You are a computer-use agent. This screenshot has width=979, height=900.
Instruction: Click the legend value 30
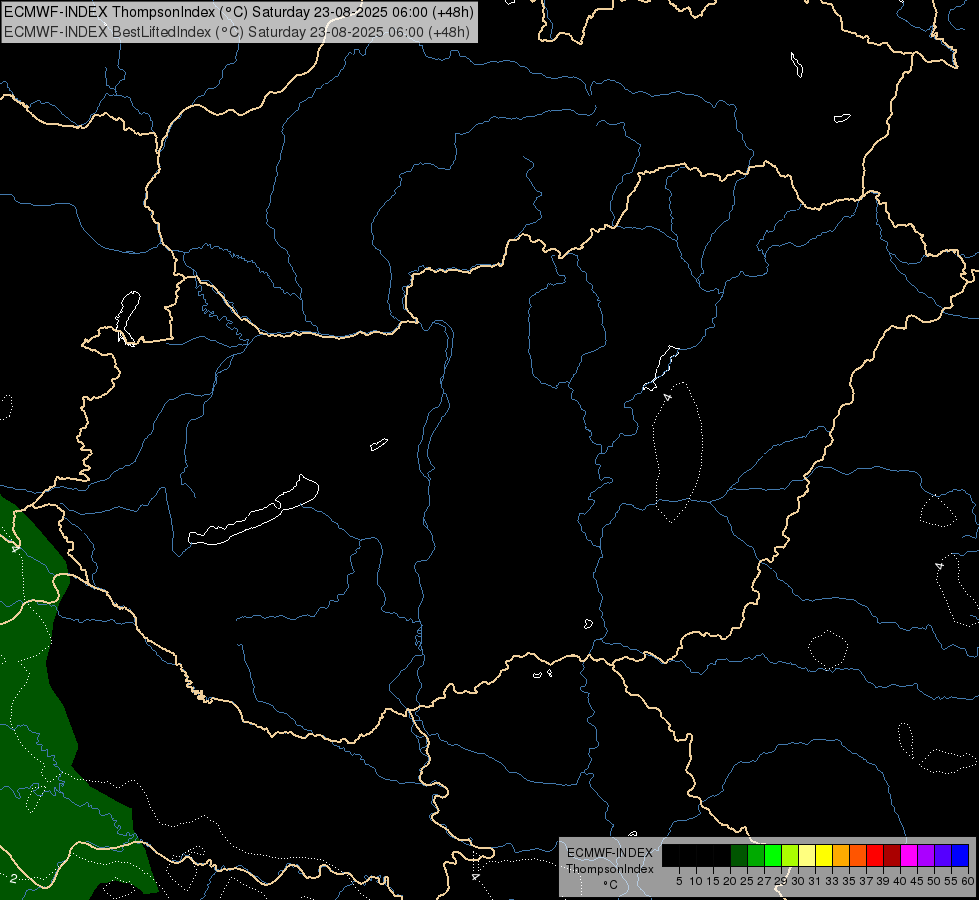(799, 881)
